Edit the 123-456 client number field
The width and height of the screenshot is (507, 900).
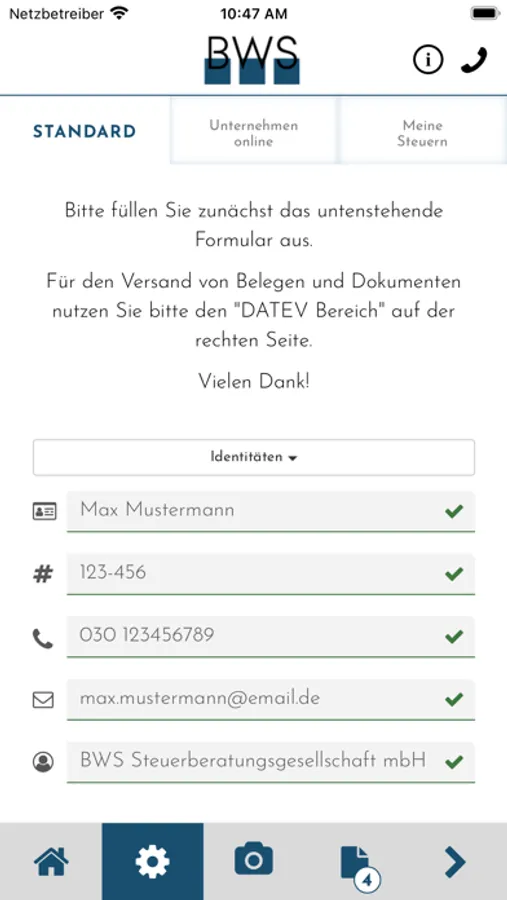pyautogui.click(x=270, y=573)
